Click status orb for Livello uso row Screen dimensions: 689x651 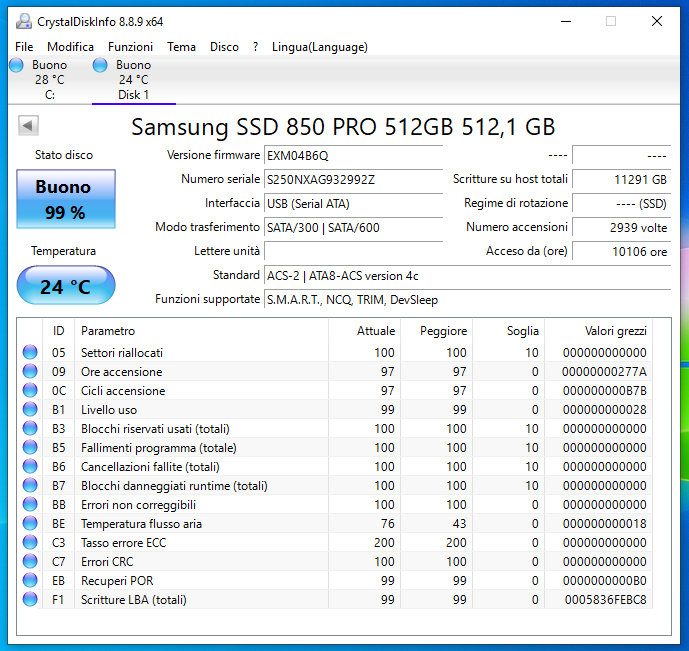(x=30, y=409)
